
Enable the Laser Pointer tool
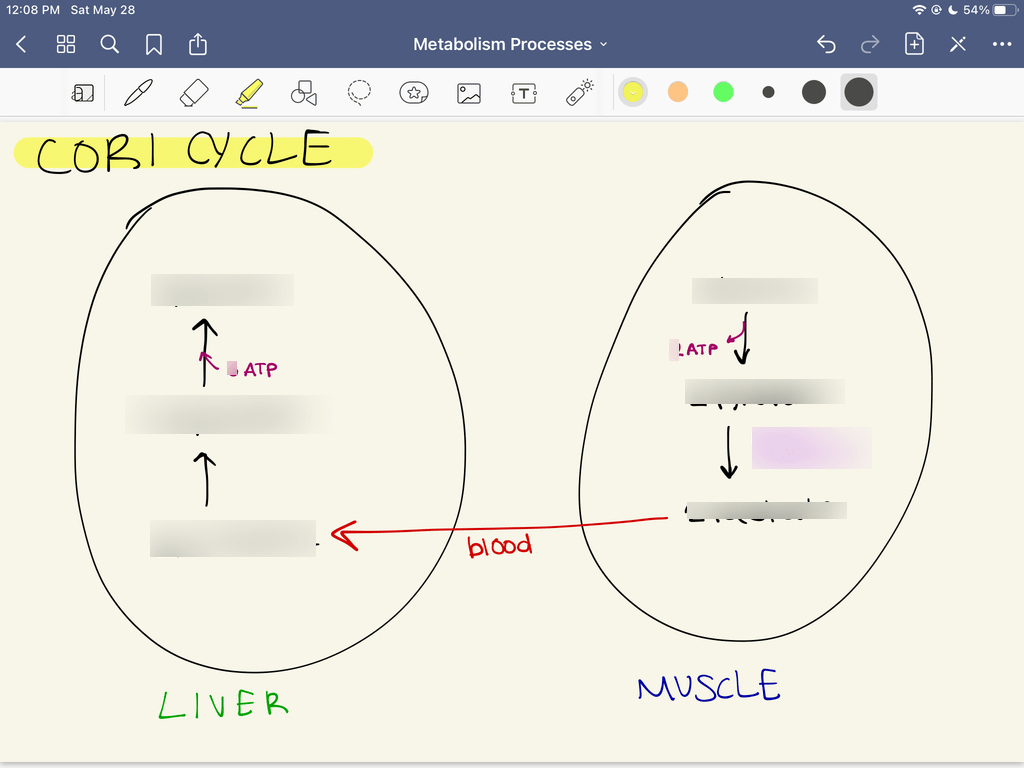578,92
